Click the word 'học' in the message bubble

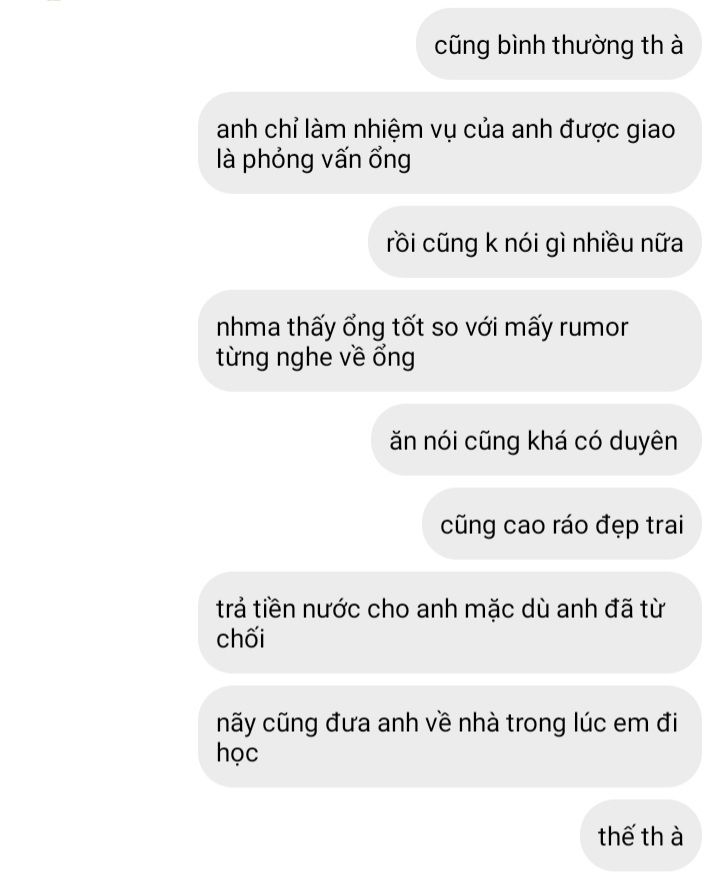[237, 753]
